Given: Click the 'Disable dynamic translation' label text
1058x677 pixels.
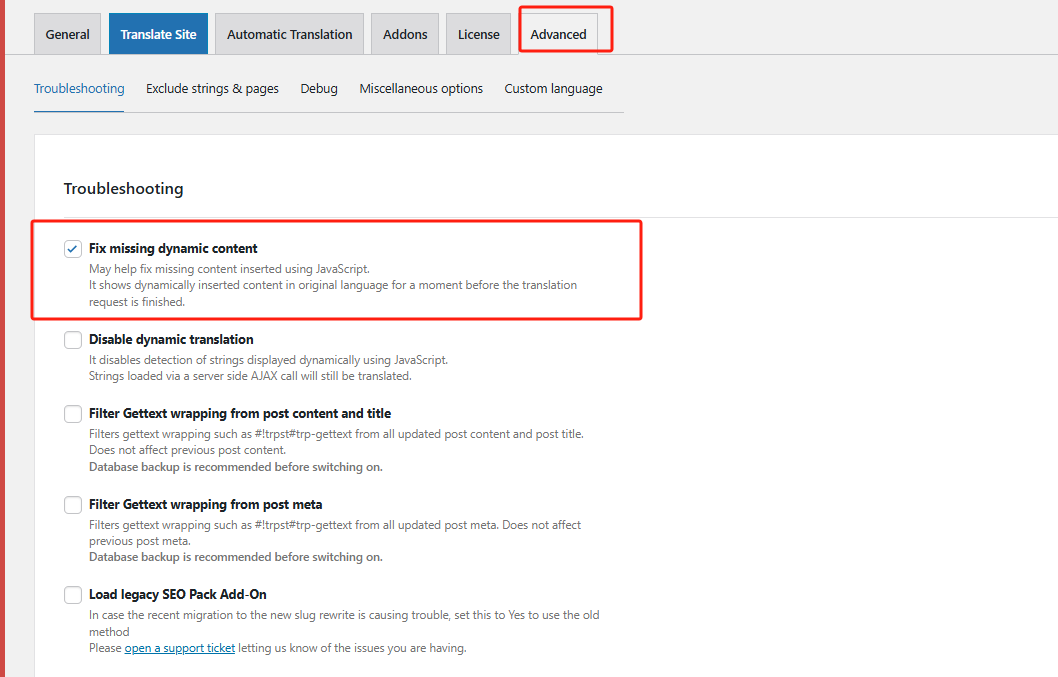Looking at the screenshot, I should 171,340.
